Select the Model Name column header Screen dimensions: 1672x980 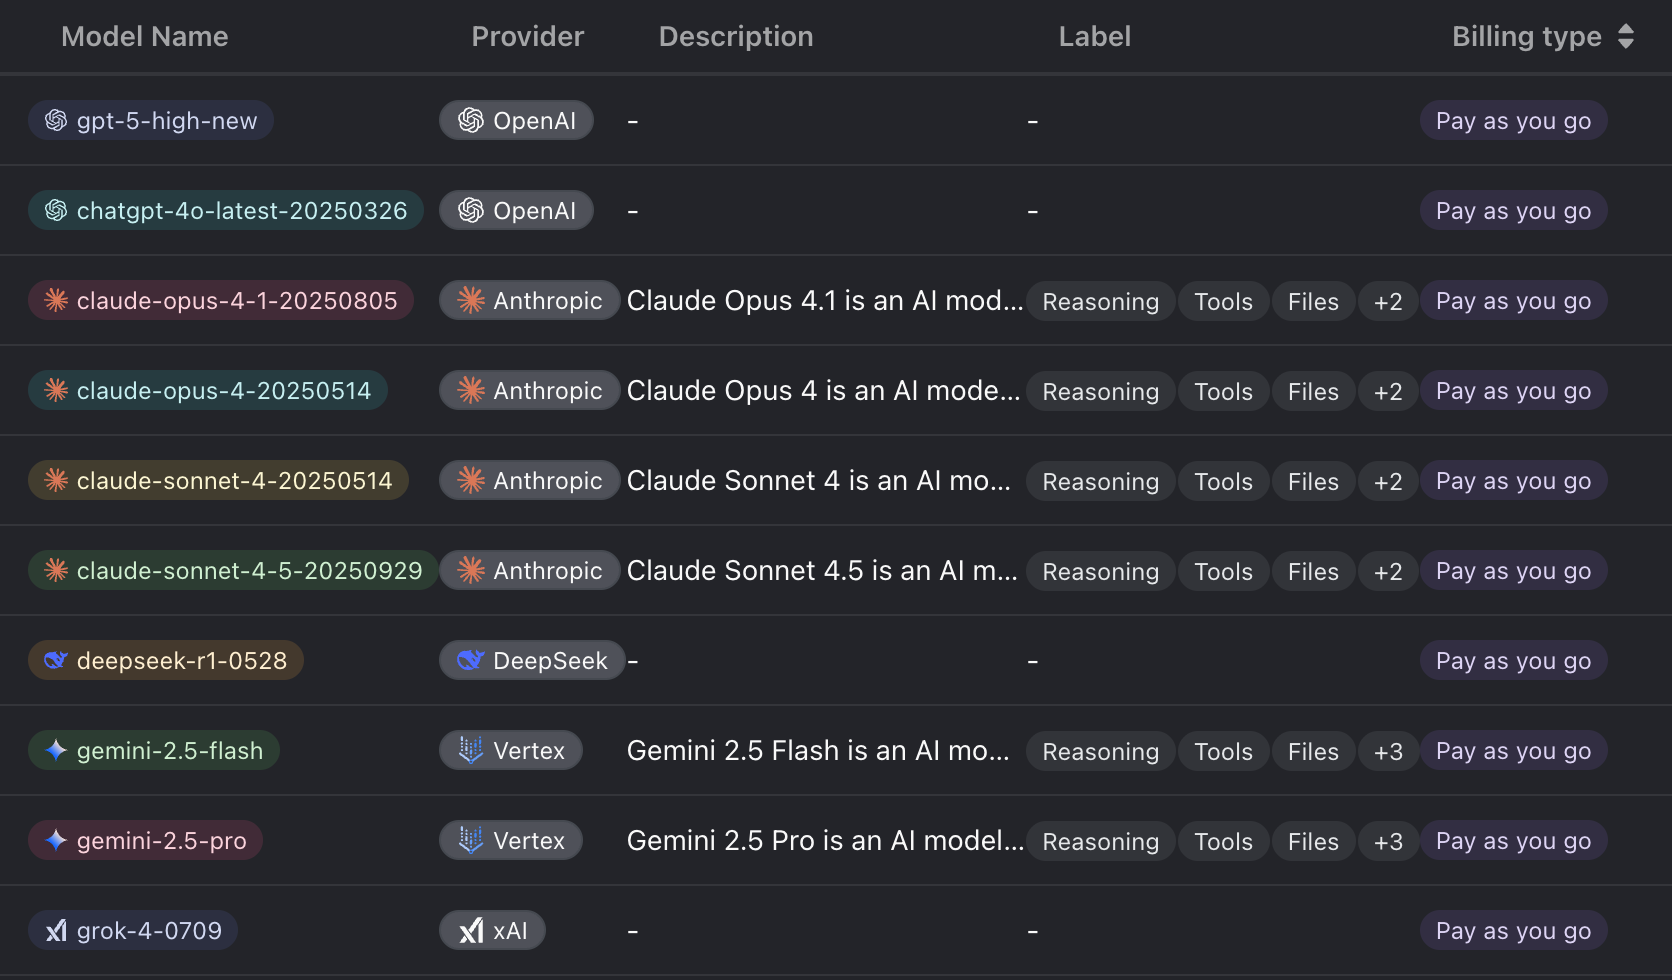[145, 37]
